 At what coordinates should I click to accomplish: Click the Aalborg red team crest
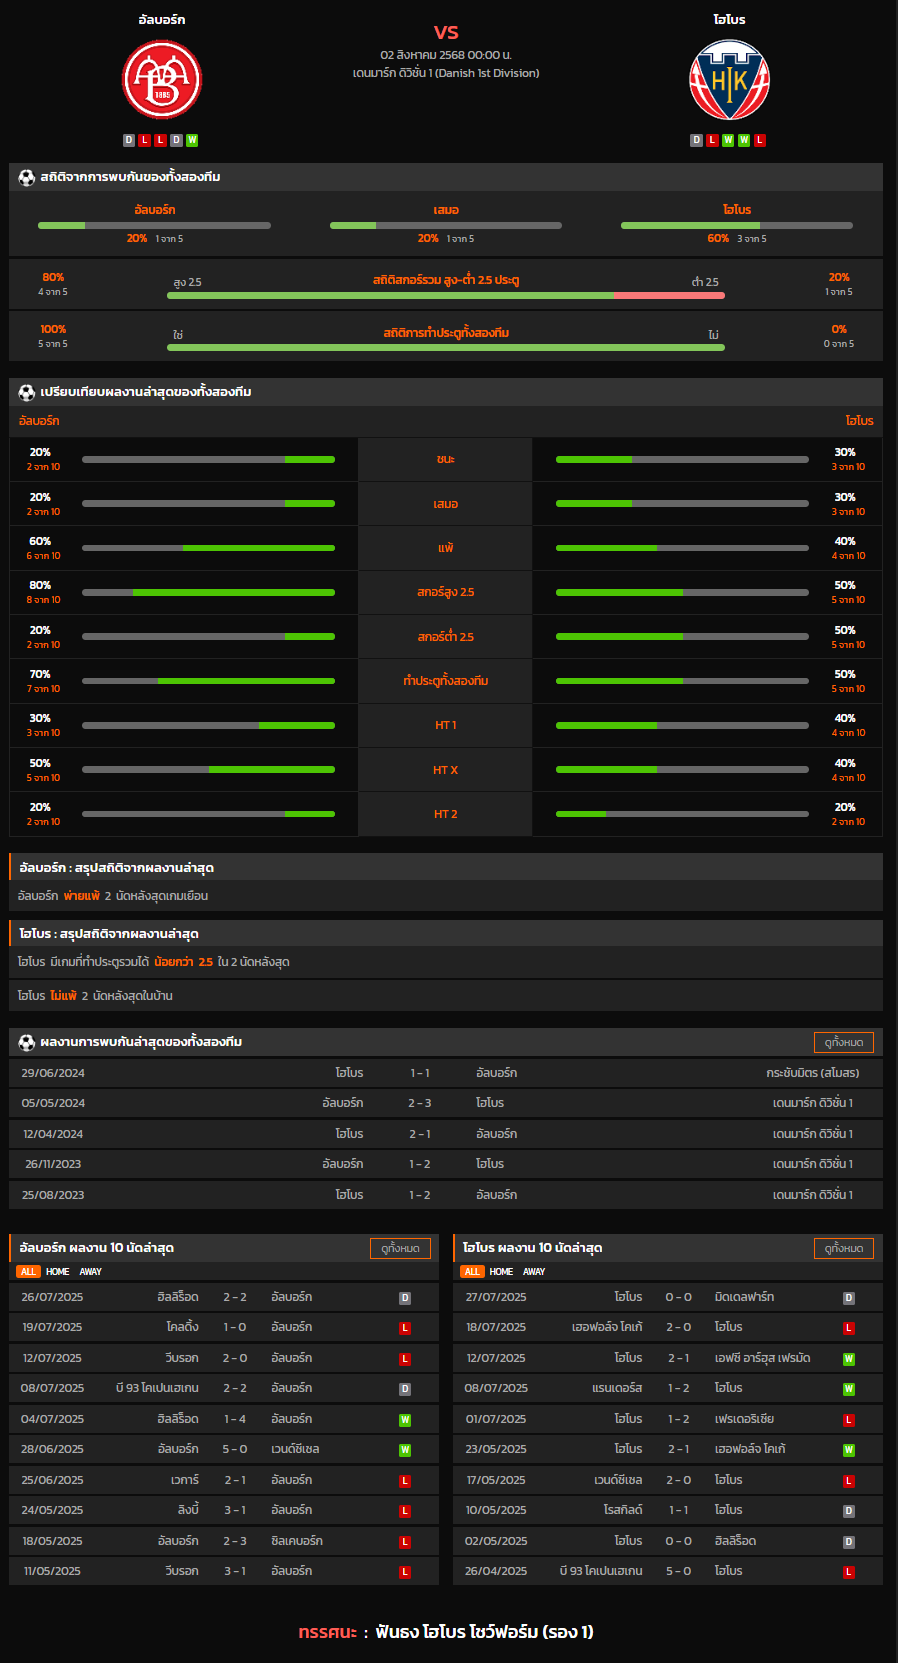pyautogui.click(x=162, y=79)
